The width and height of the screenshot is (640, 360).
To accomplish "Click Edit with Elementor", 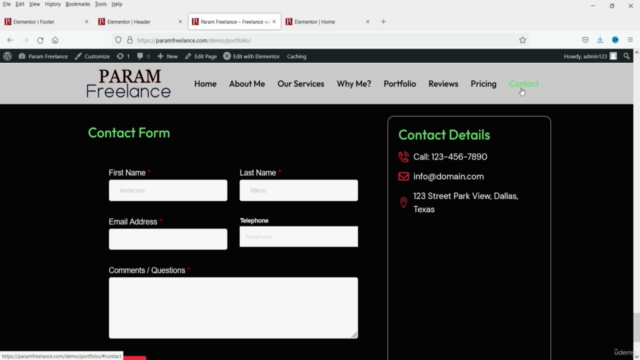I will (x=251, y=56).
